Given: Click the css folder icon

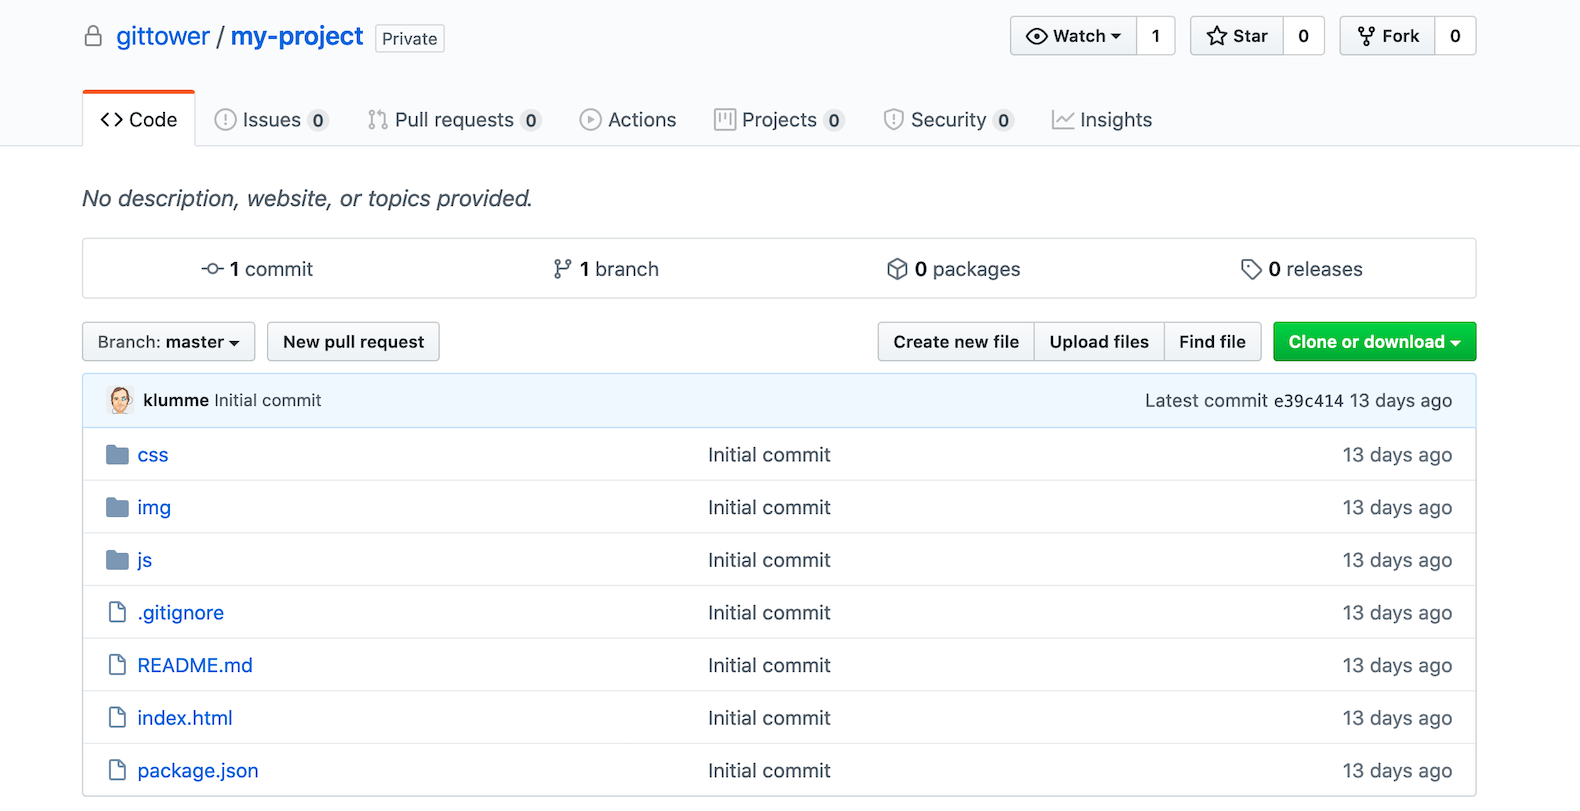Looking at the screenshot, I should click(x=117, y=455).
